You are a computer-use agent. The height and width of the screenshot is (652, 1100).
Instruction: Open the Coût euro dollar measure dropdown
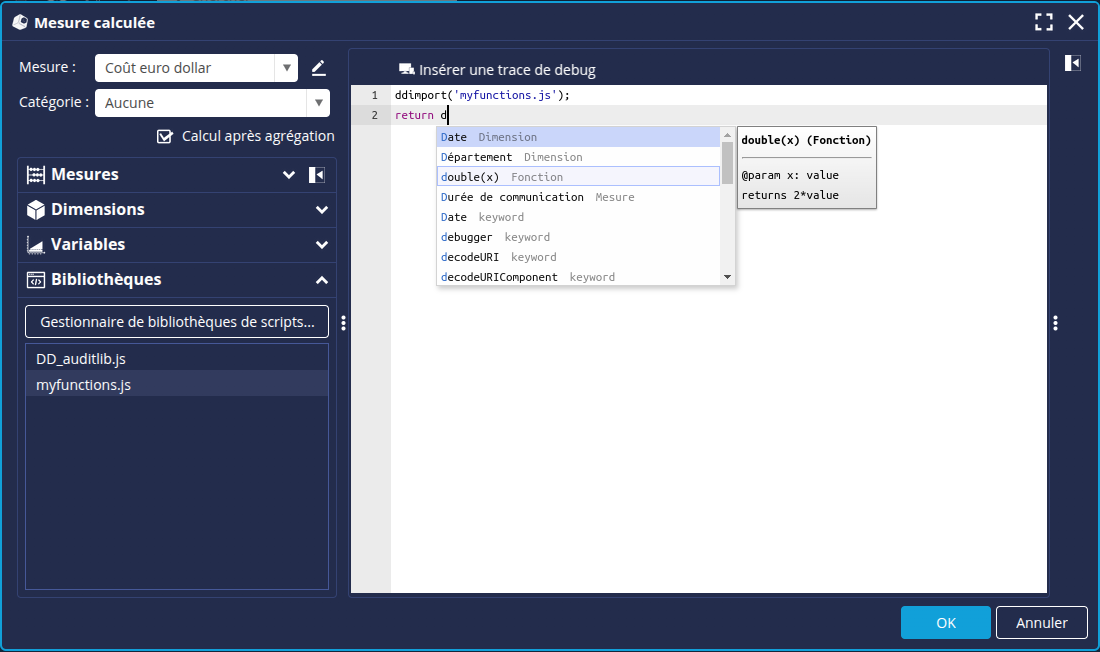[288, 67]
